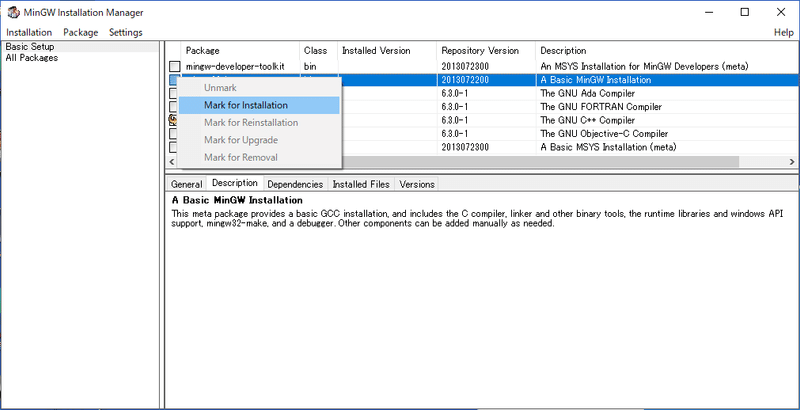
Task: Switch to the Installed Files tab
Action: pos(361,184)
